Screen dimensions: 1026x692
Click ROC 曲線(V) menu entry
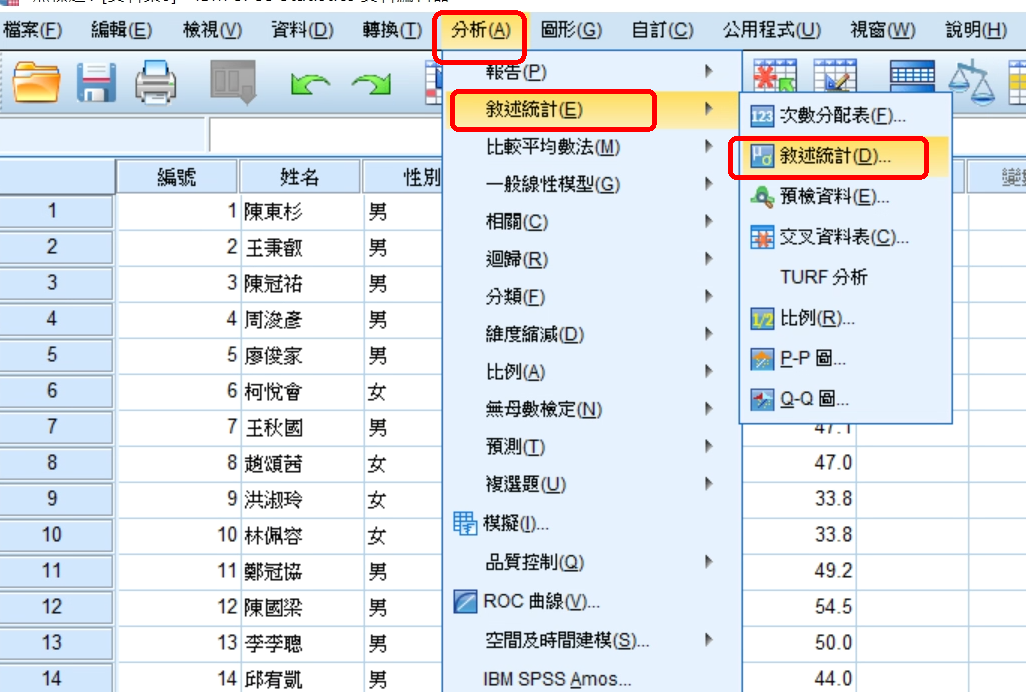(540, 602)
